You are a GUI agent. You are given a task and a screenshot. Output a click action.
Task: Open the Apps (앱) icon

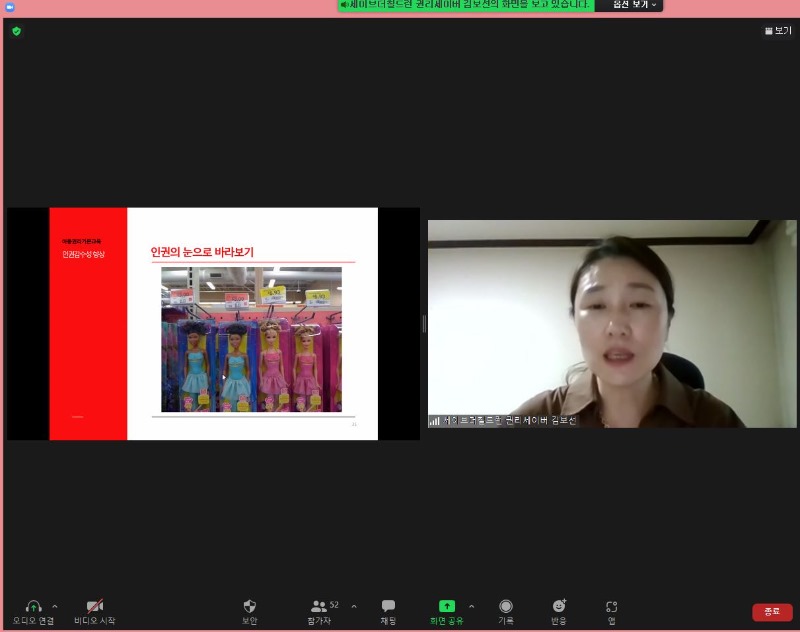click(x=611, y=607)
